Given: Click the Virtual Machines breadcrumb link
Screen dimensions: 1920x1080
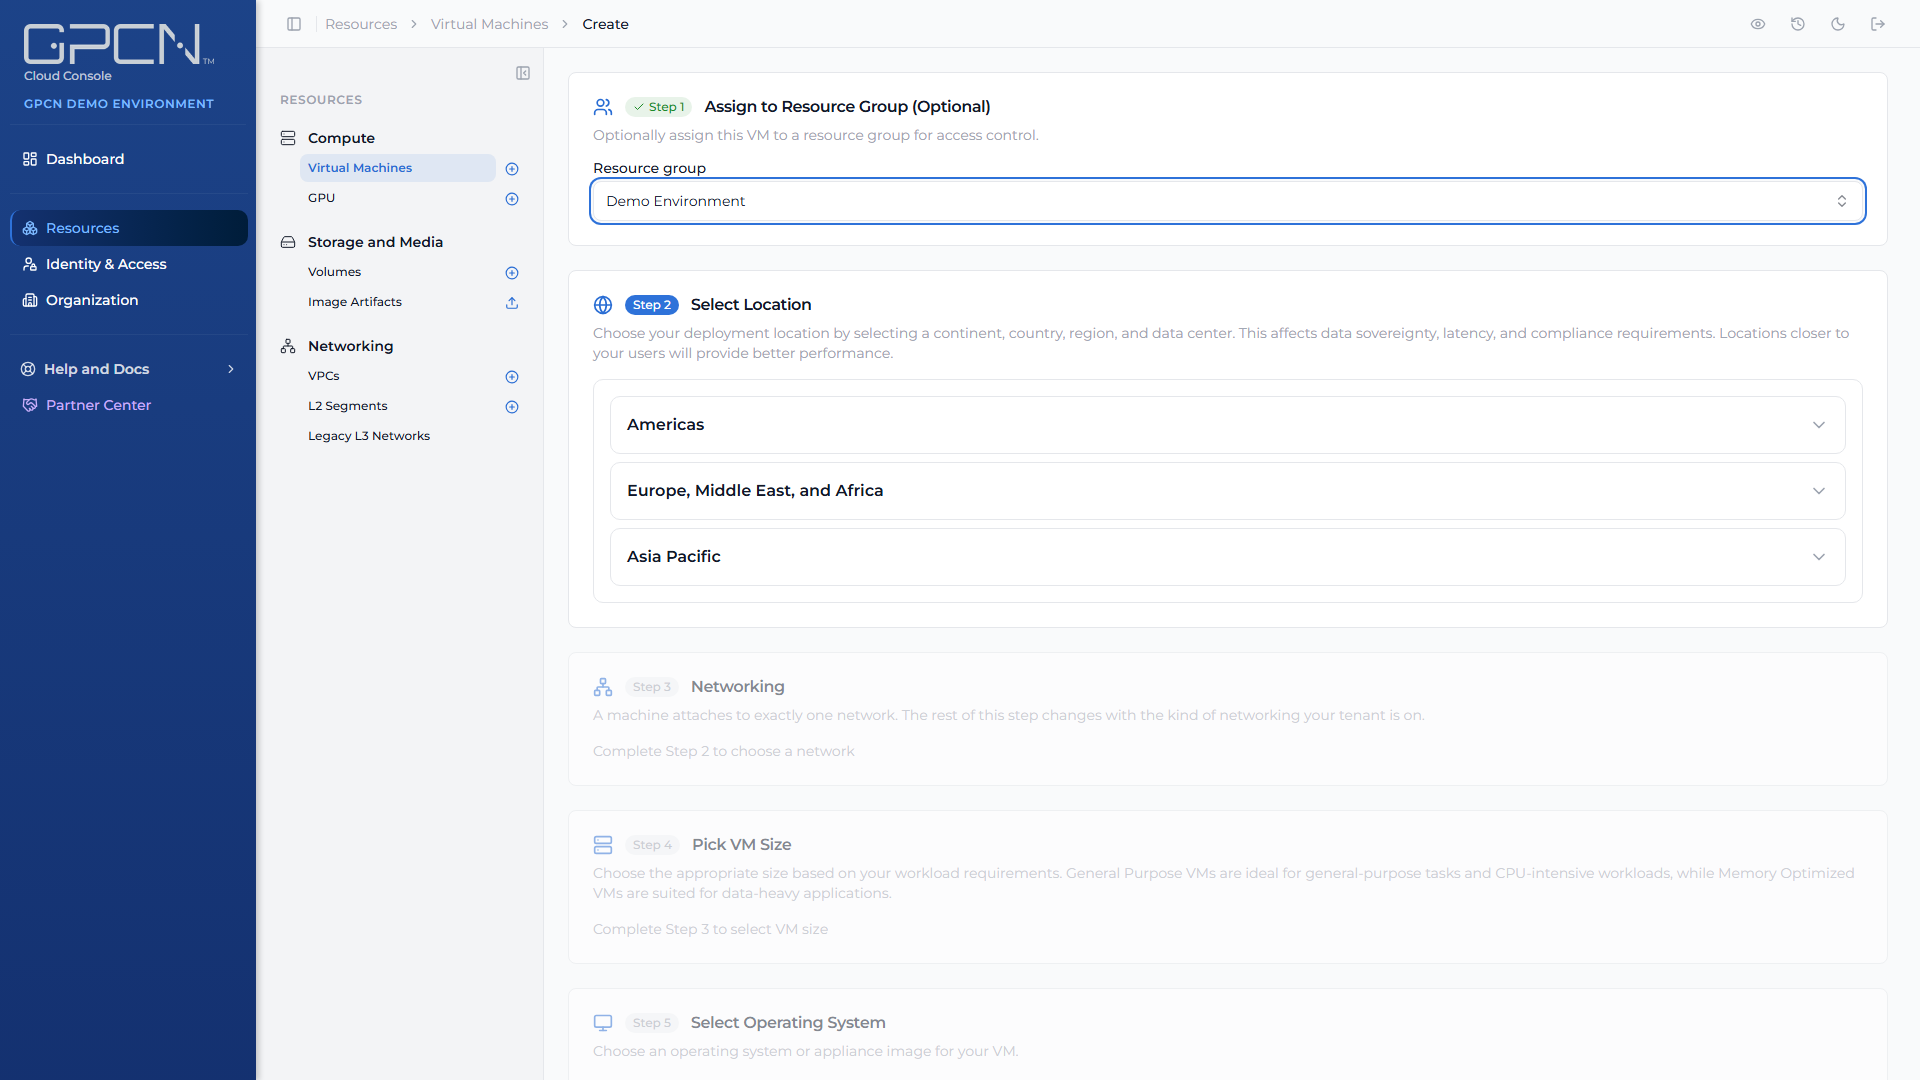Looking at the screenshot, I should 489,24.
